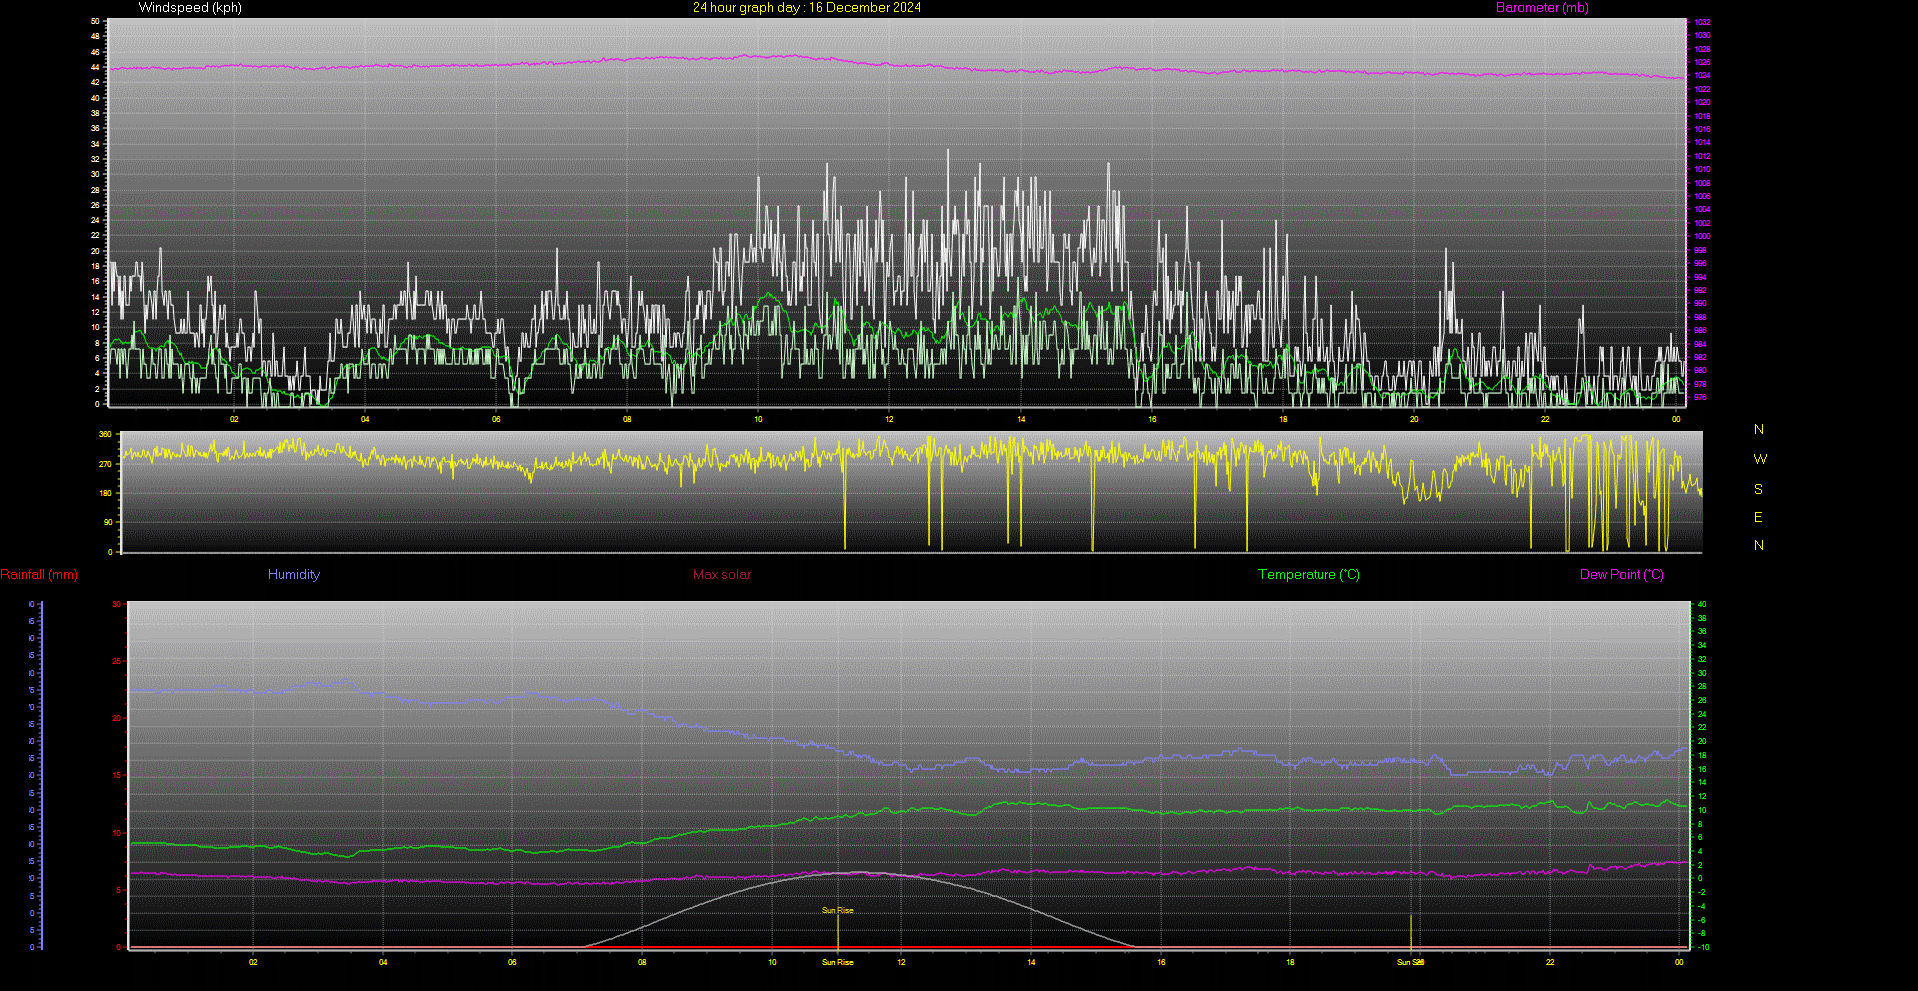Viewport: 1918px width, 991px height.
Task: Click hour 22 on the temperature graph axis
Action: pos(1550,963)
